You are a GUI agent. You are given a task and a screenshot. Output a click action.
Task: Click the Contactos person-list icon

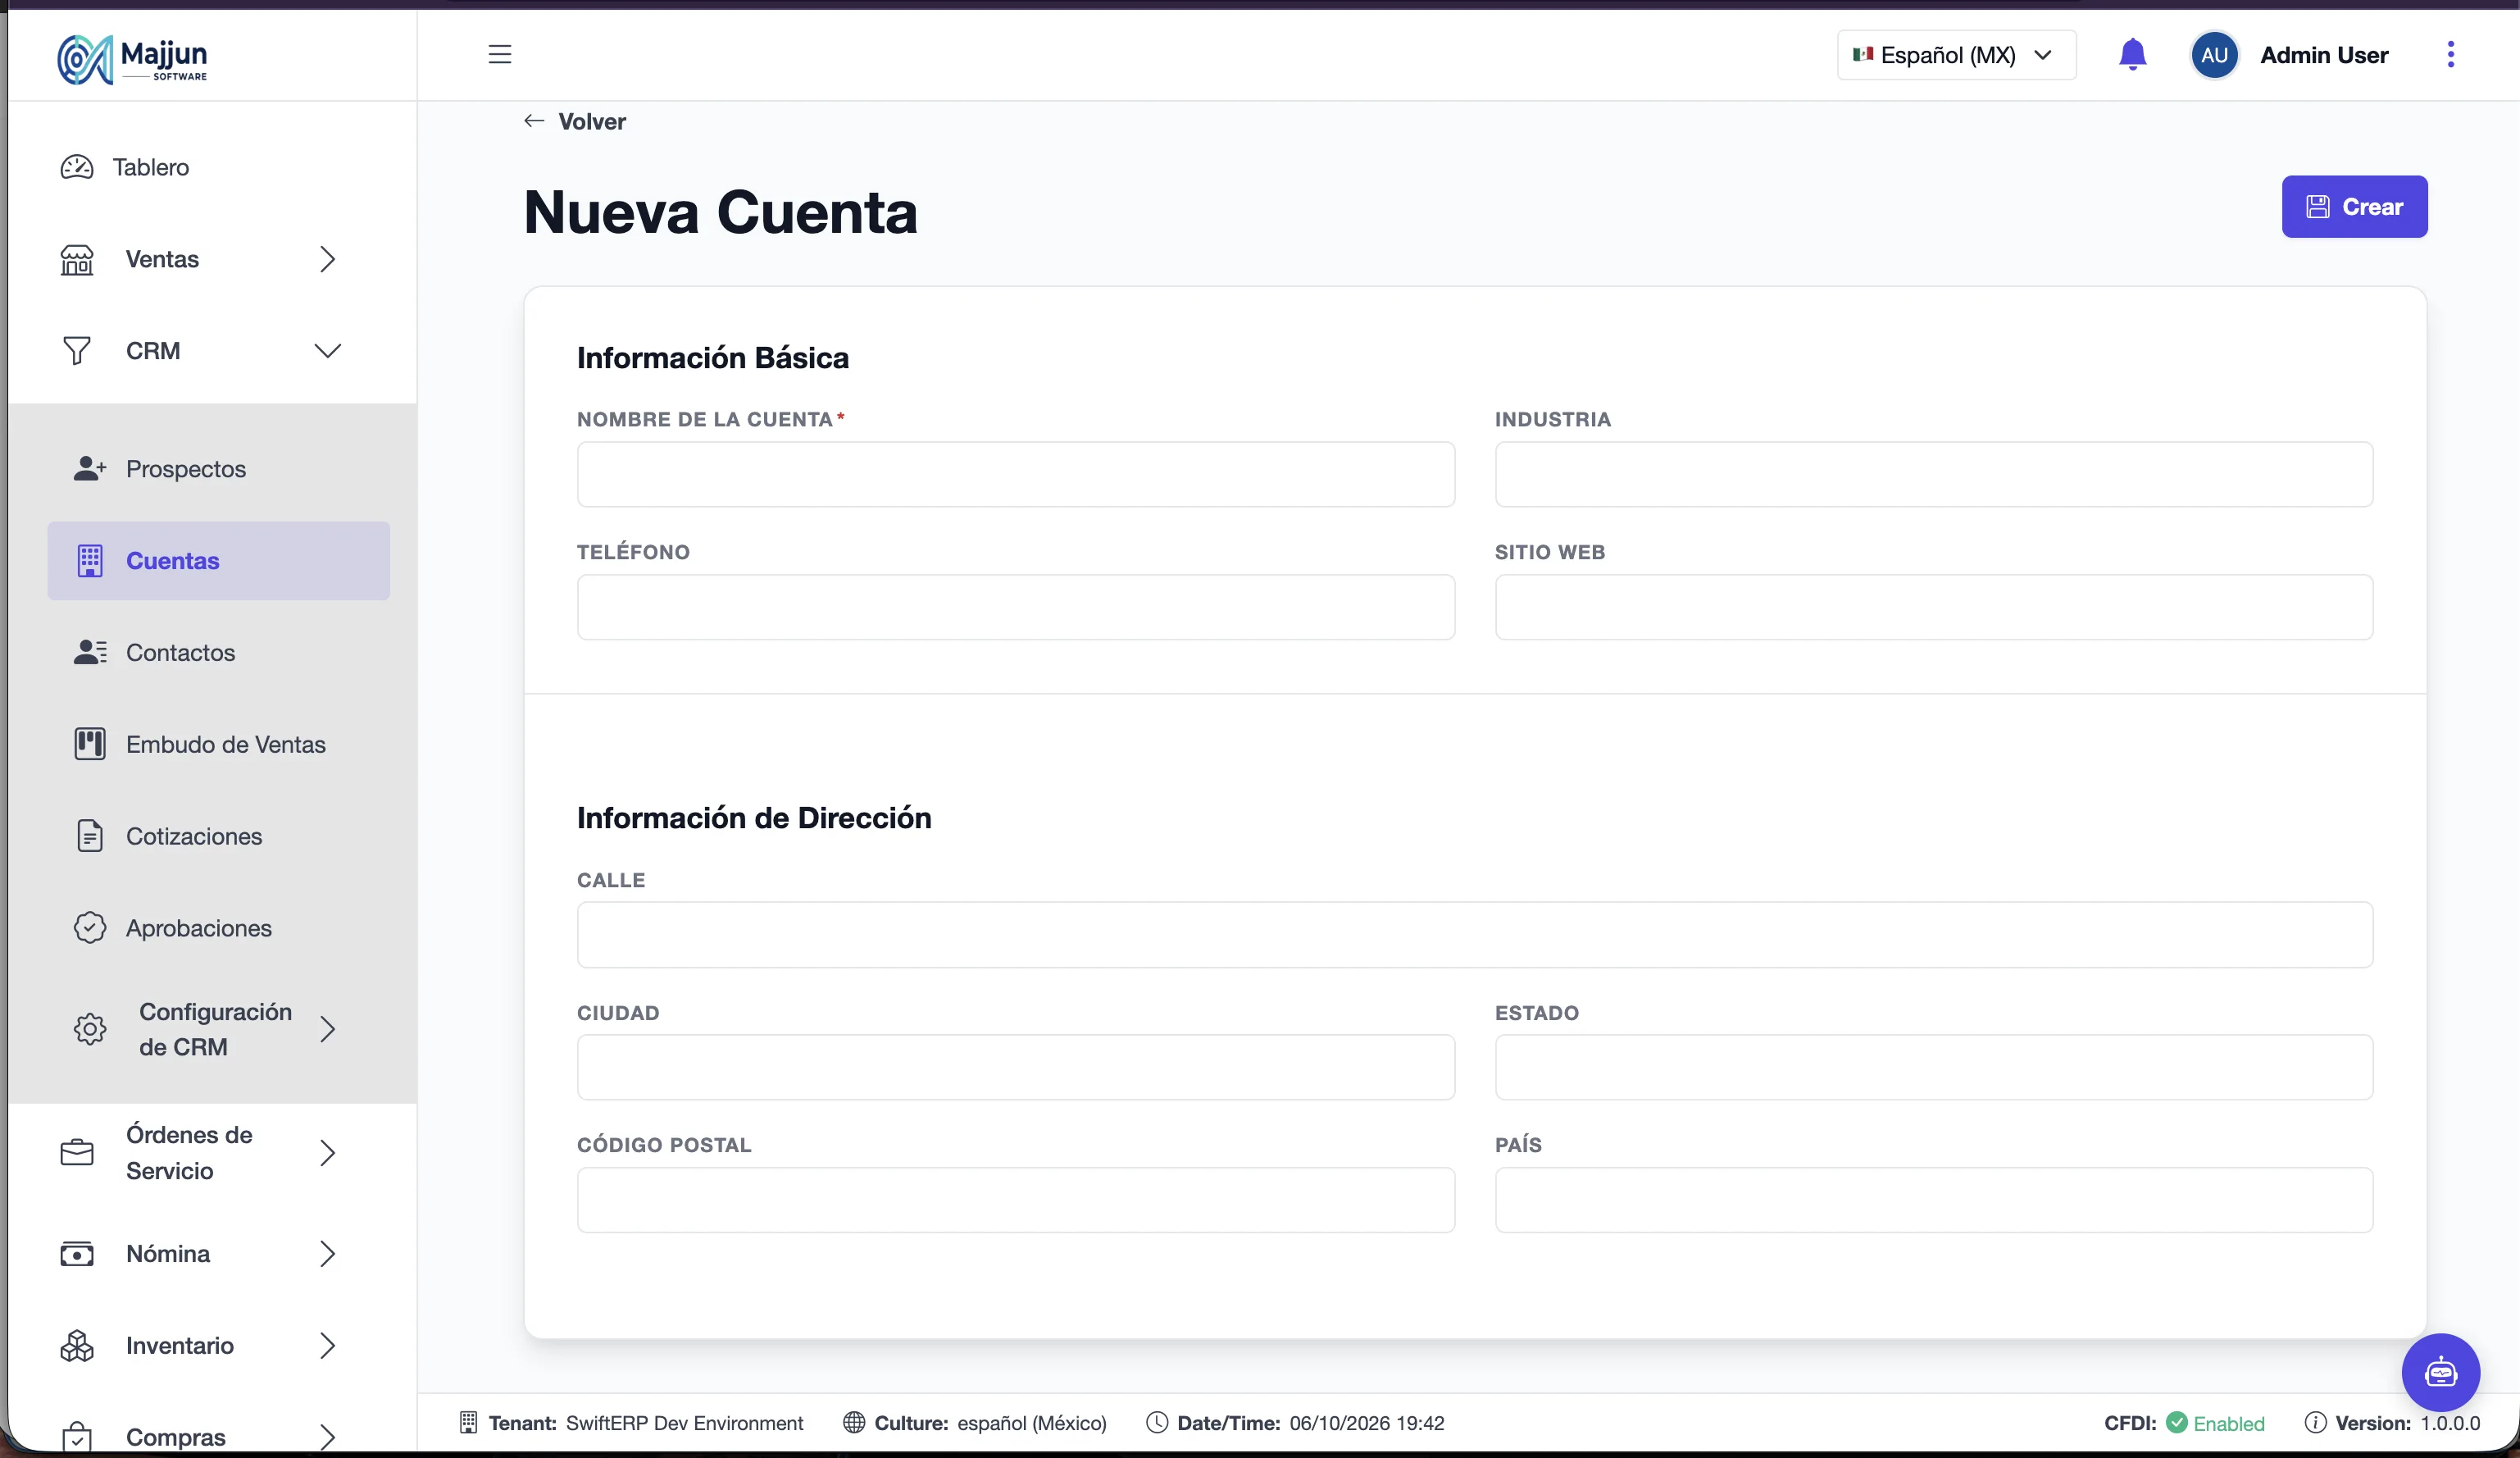tap(90, 652)
